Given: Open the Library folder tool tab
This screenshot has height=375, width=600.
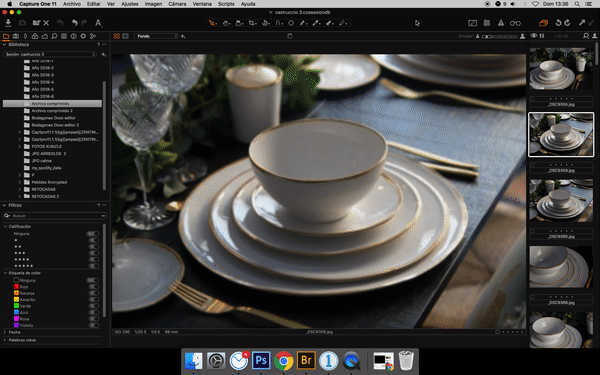Looking at the screenshot, I should point(6,36).
